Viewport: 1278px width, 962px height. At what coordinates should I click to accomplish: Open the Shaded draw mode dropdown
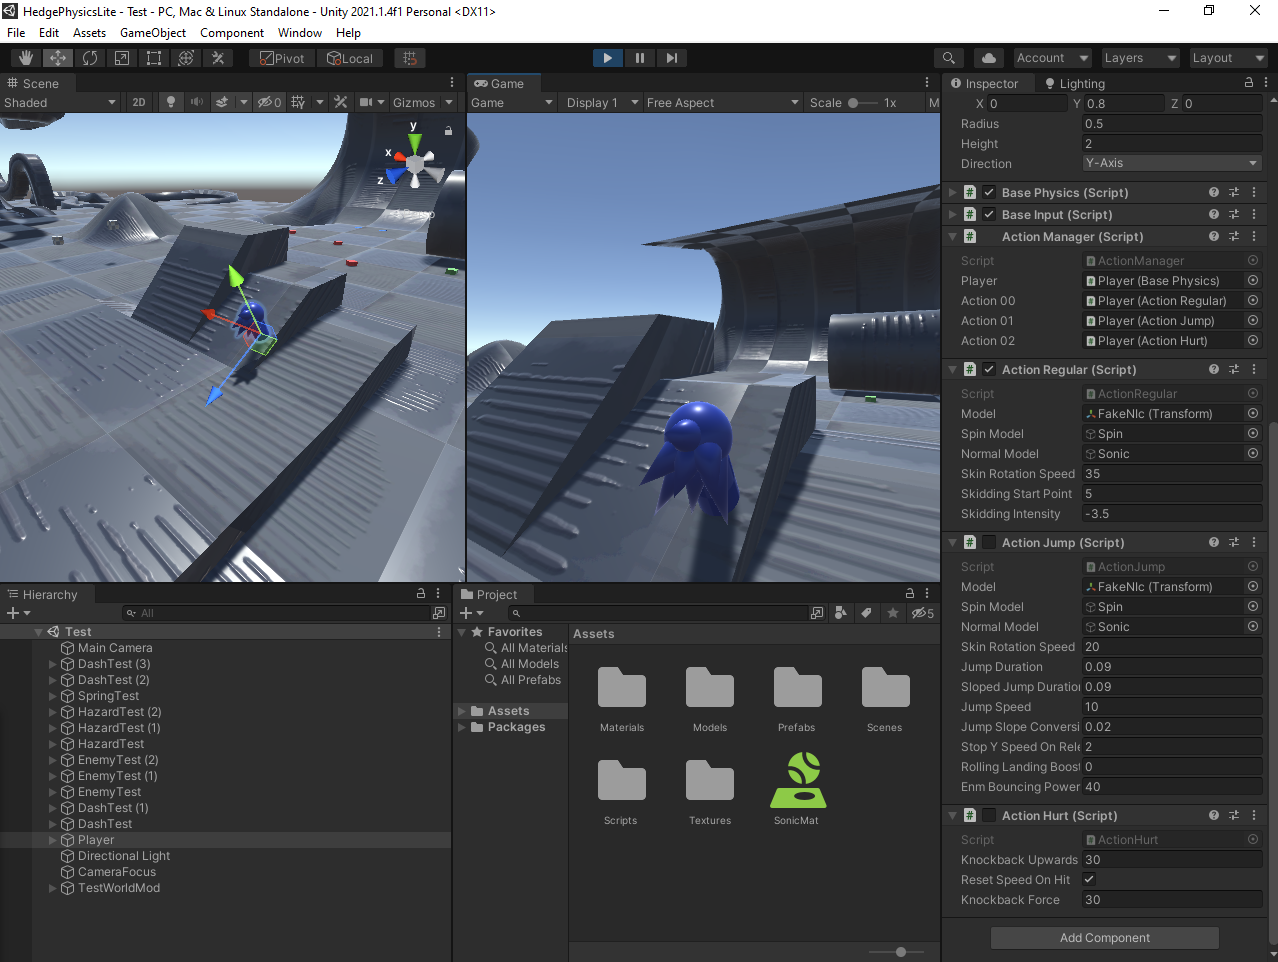60,102
